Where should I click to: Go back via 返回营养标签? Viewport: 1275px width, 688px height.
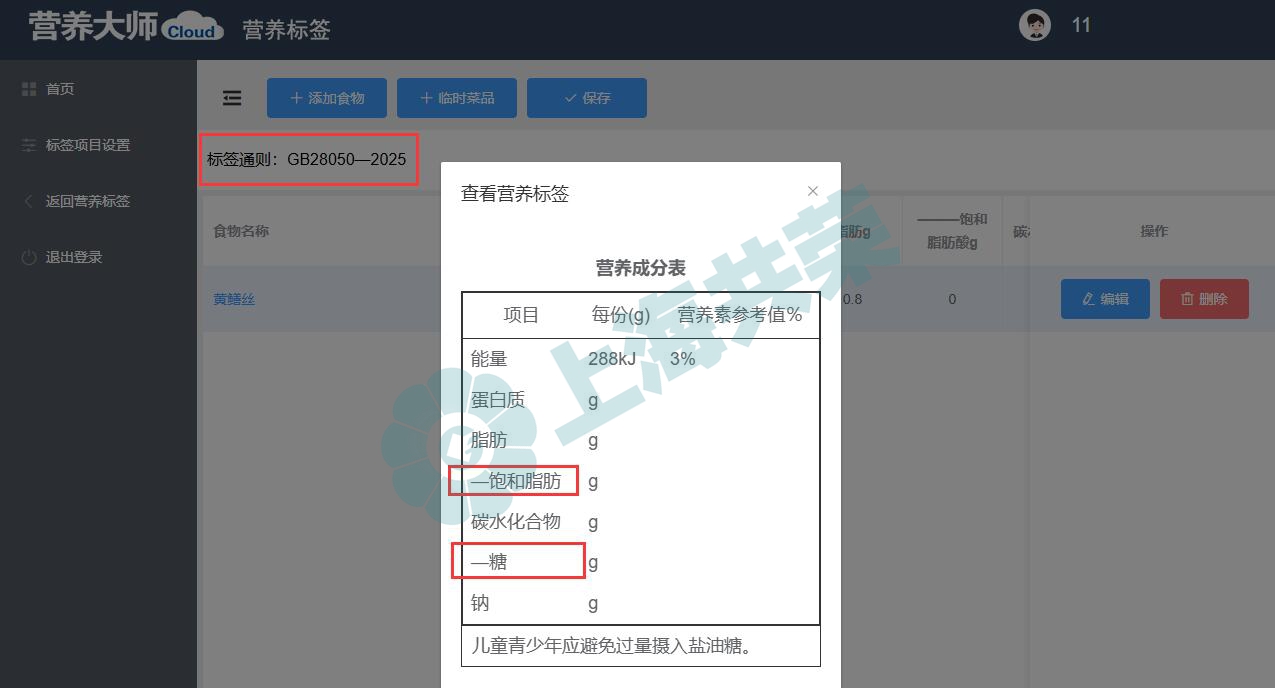tap(88, 201)
